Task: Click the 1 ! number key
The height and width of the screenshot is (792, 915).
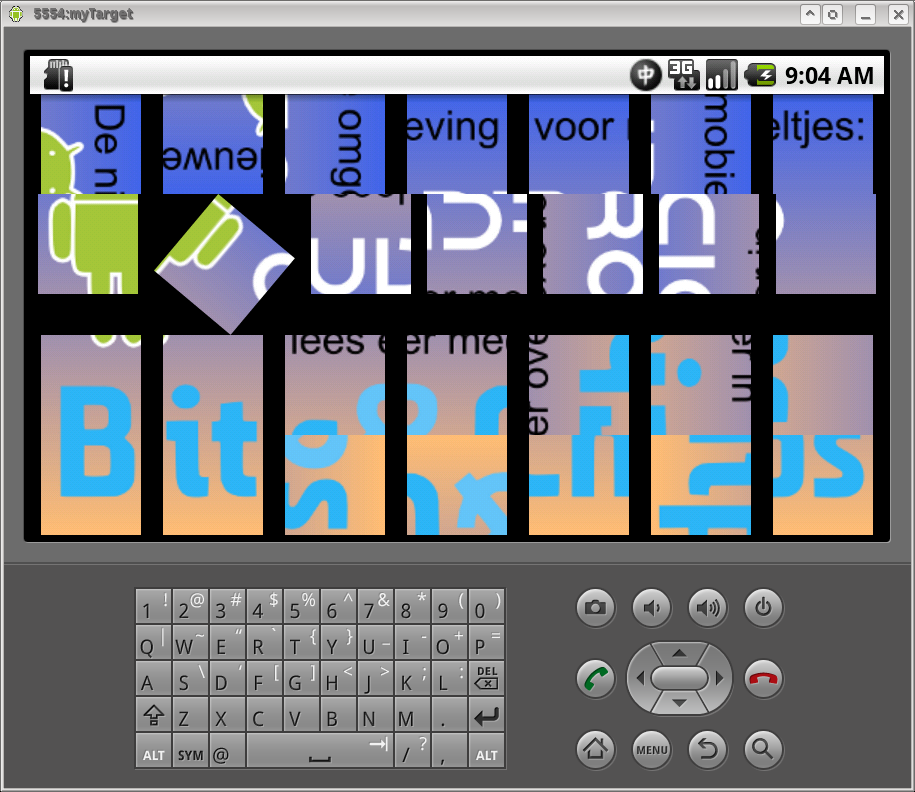Action: pos(153,606)
